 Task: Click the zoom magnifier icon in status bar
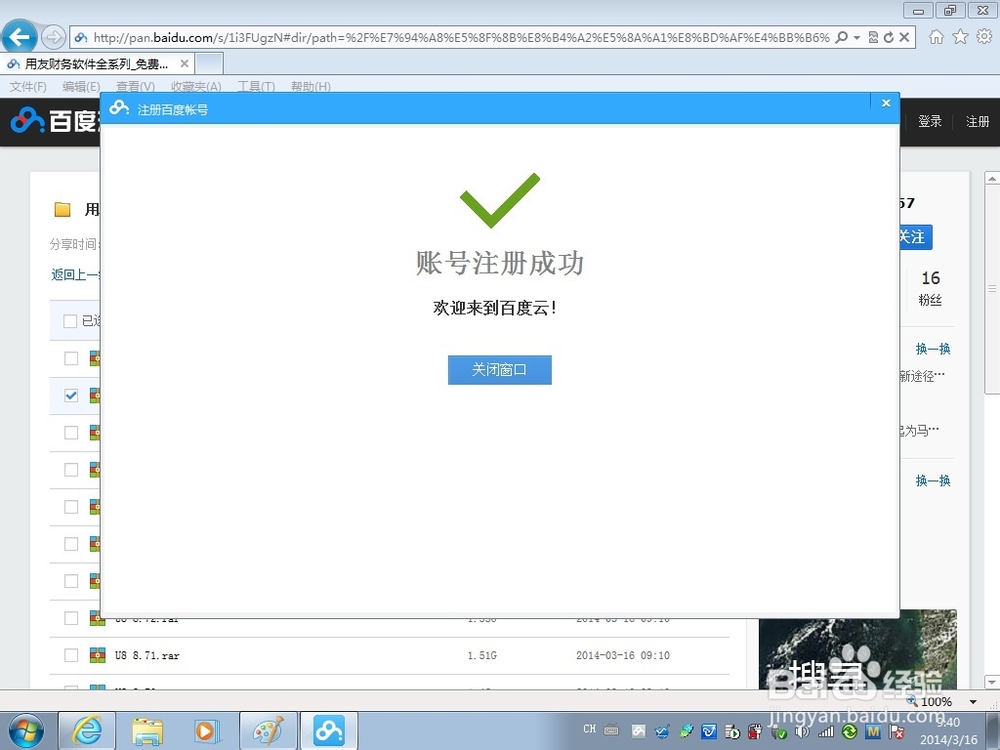pos(912,701)
